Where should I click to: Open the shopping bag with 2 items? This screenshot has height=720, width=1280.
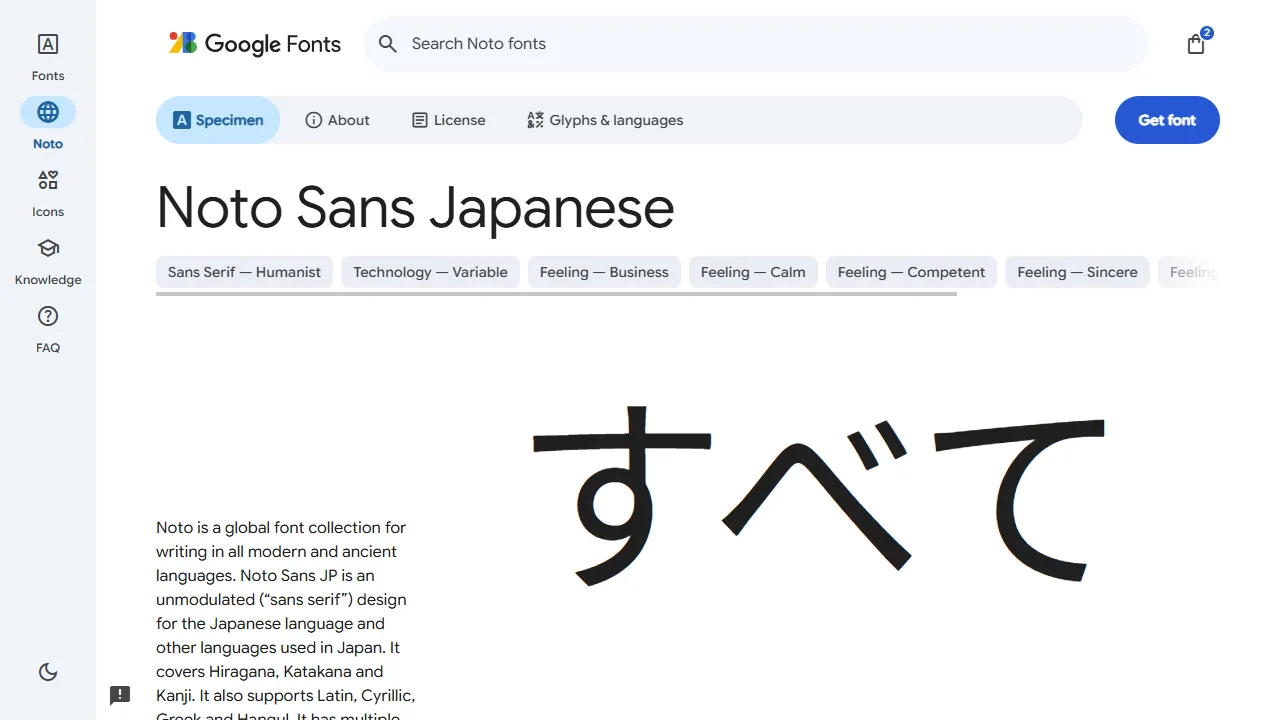coord(1196,44)
